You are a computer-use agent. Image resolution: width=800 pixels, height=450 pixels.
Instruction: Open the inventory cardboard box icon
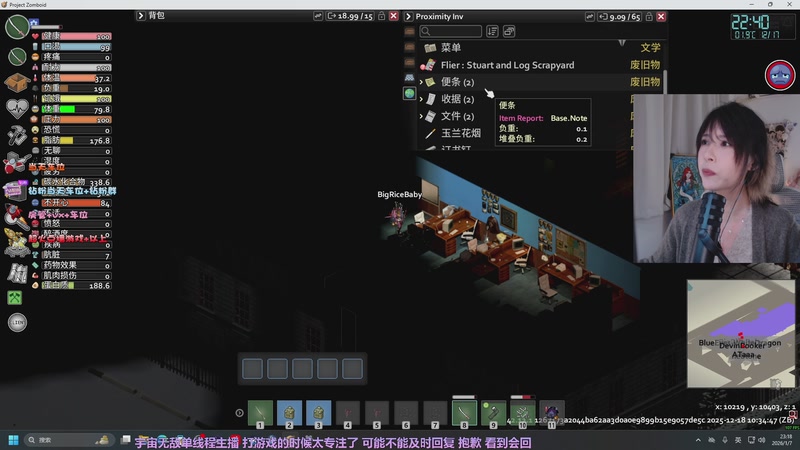[x=16, y=82]
